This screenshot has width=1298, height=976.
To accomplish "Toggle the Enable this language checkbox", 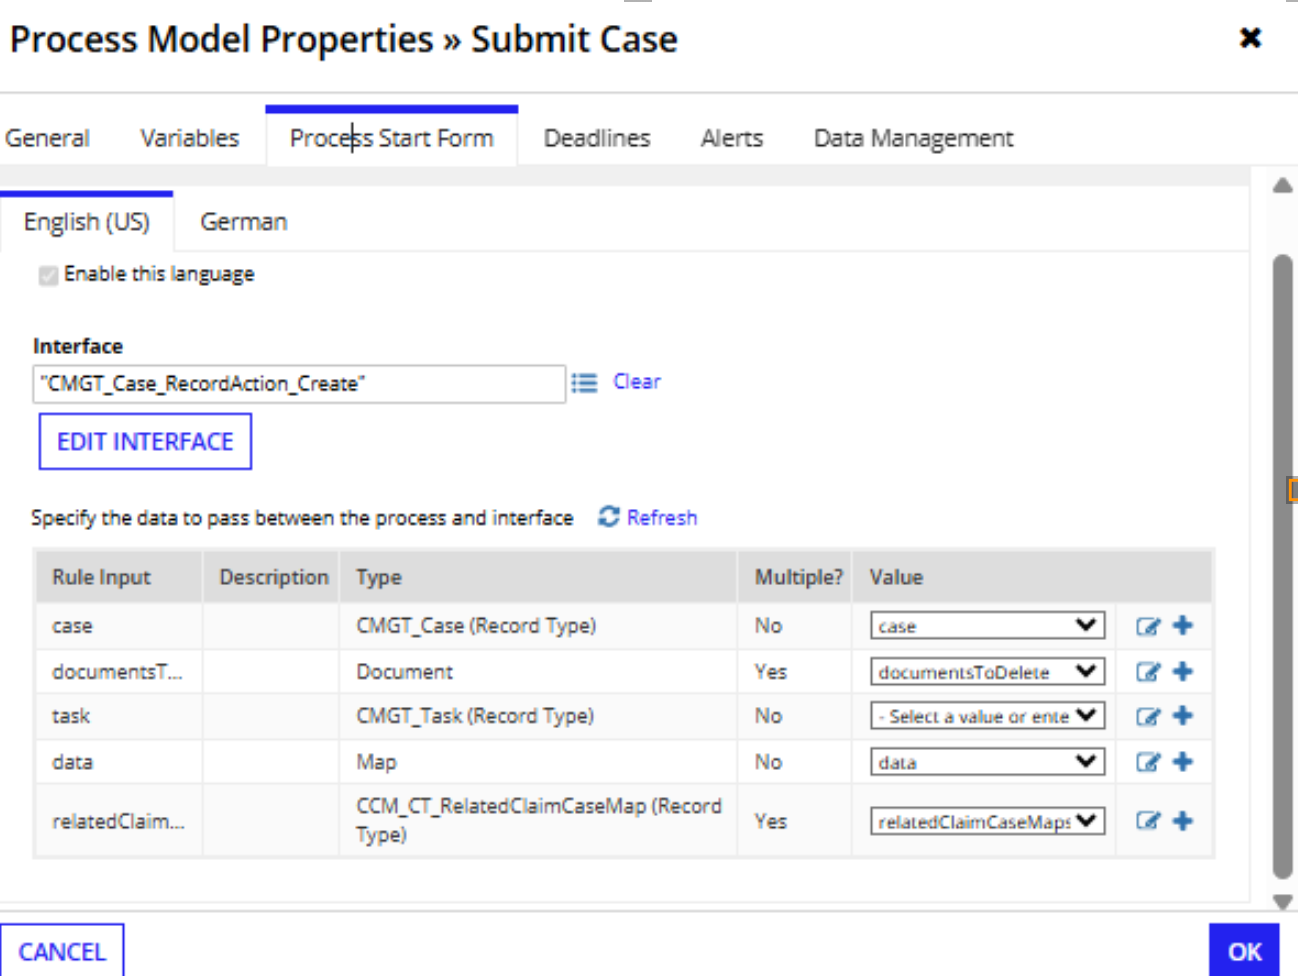I will tap(48, 275).
